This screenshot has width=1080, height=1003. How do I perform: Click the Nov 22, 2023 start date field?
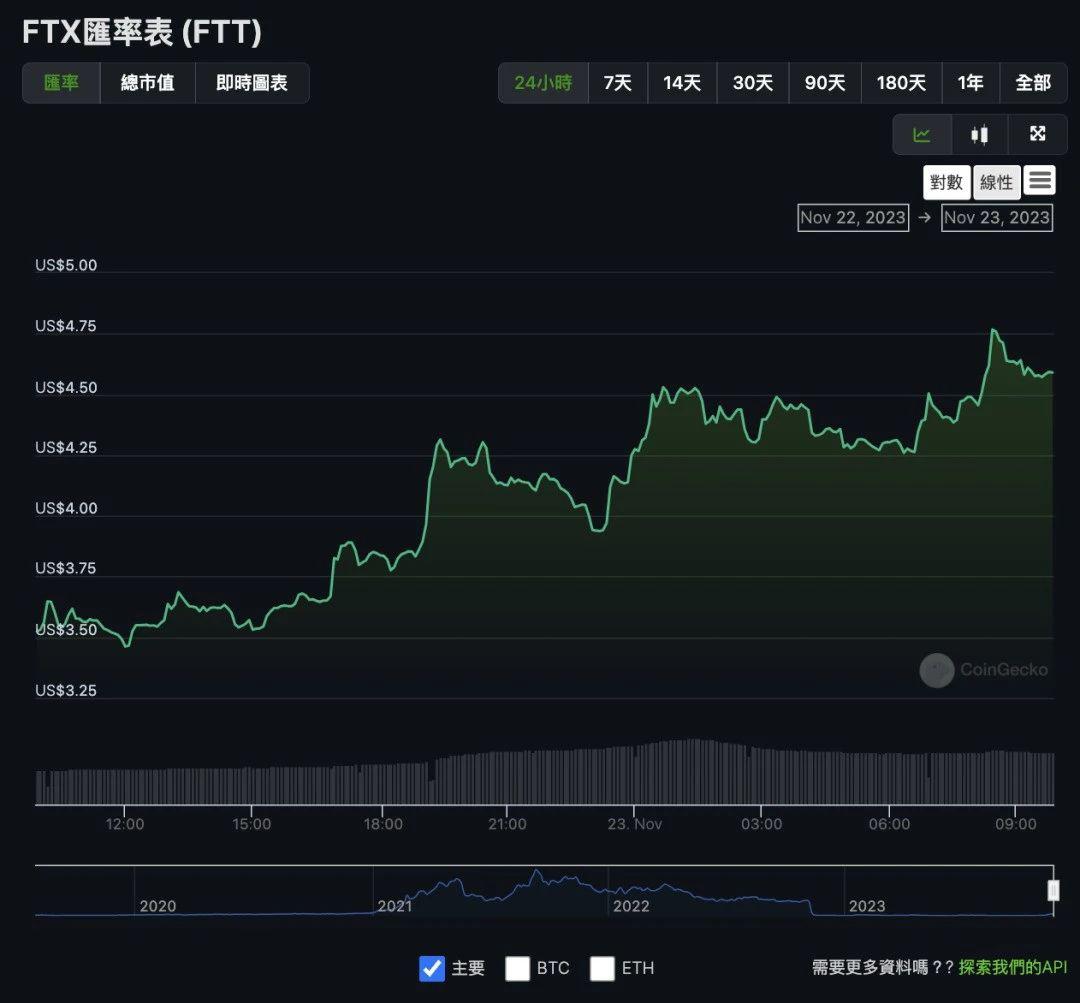(853, 217)
